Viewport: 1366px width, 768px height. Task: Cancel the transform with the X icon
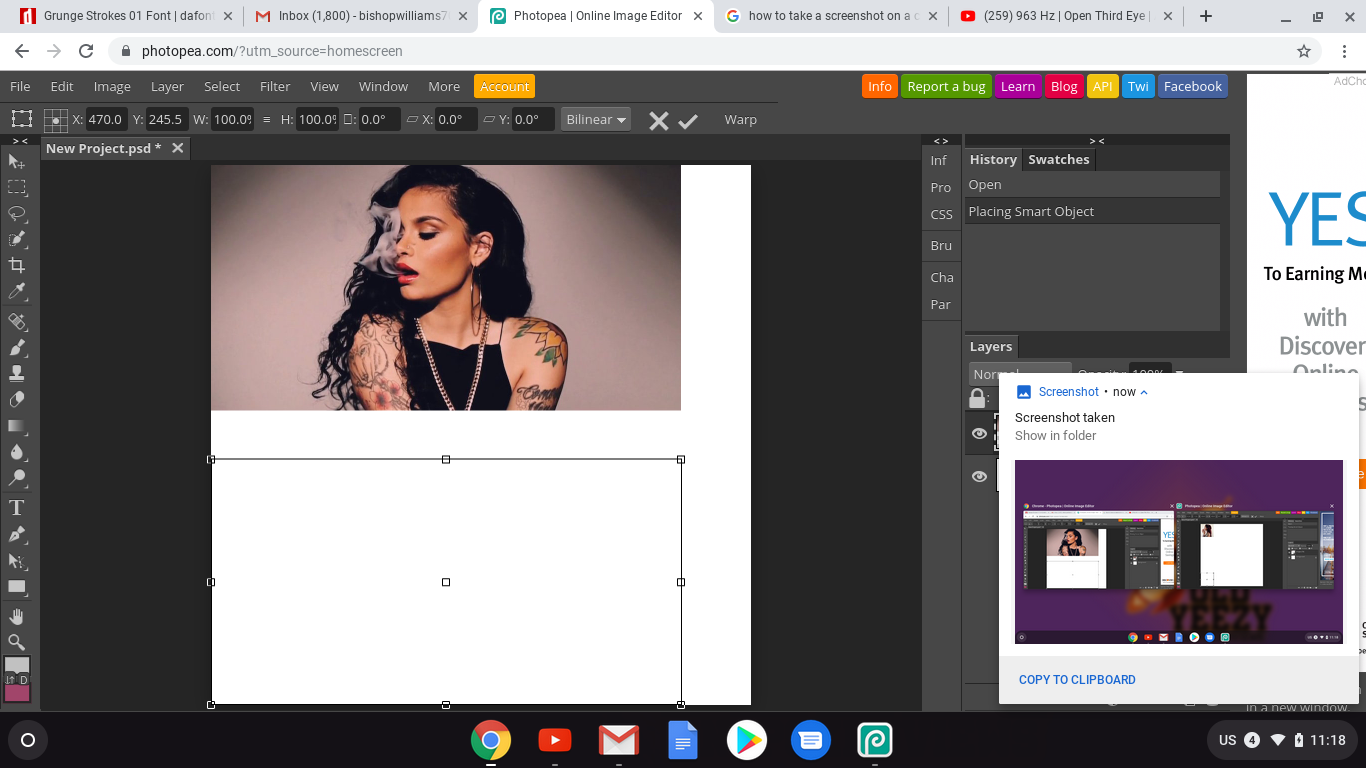click(x=658, y=121)
